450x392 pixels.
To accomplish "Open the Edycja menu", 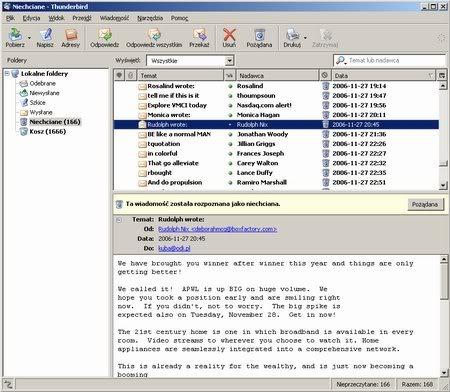I will (31, 18).
